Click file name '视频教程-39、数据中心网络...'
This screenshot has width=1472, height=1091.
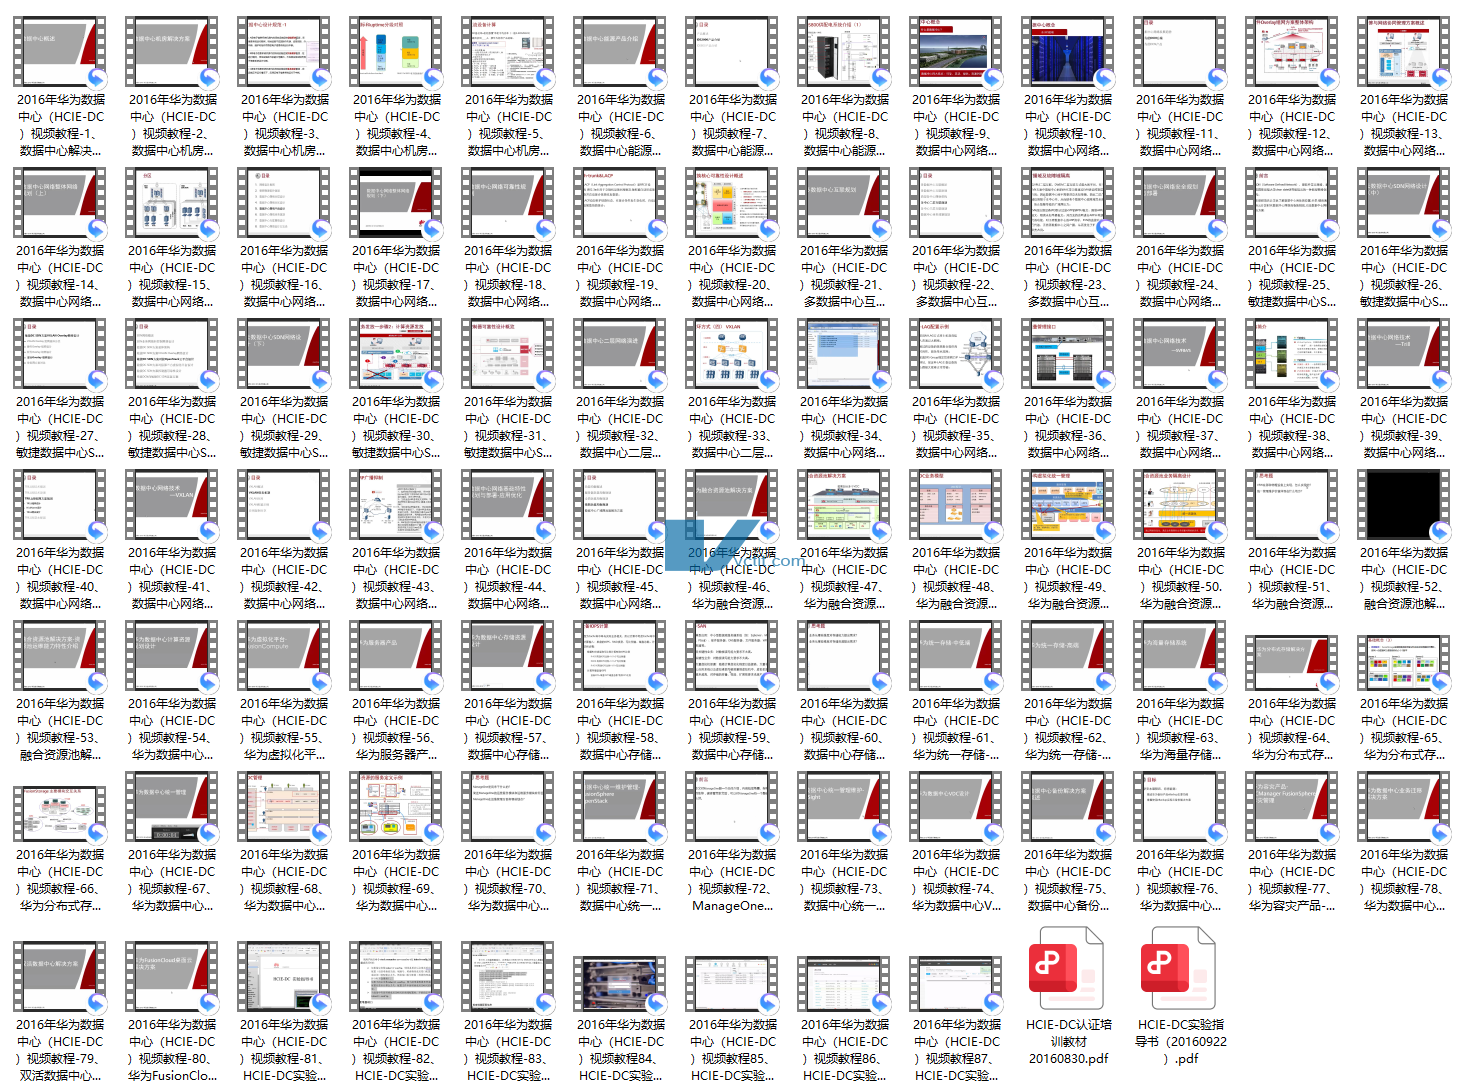(1404, 427)
